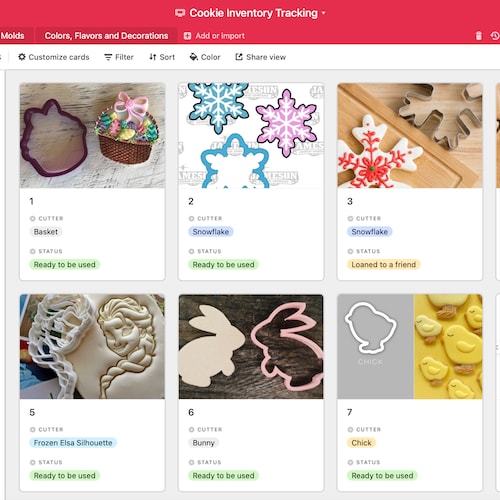Image resolution: width=500 pixels, height=500 pixels.
Task: Click Ready to be used status on card 6
Action: 223,476
